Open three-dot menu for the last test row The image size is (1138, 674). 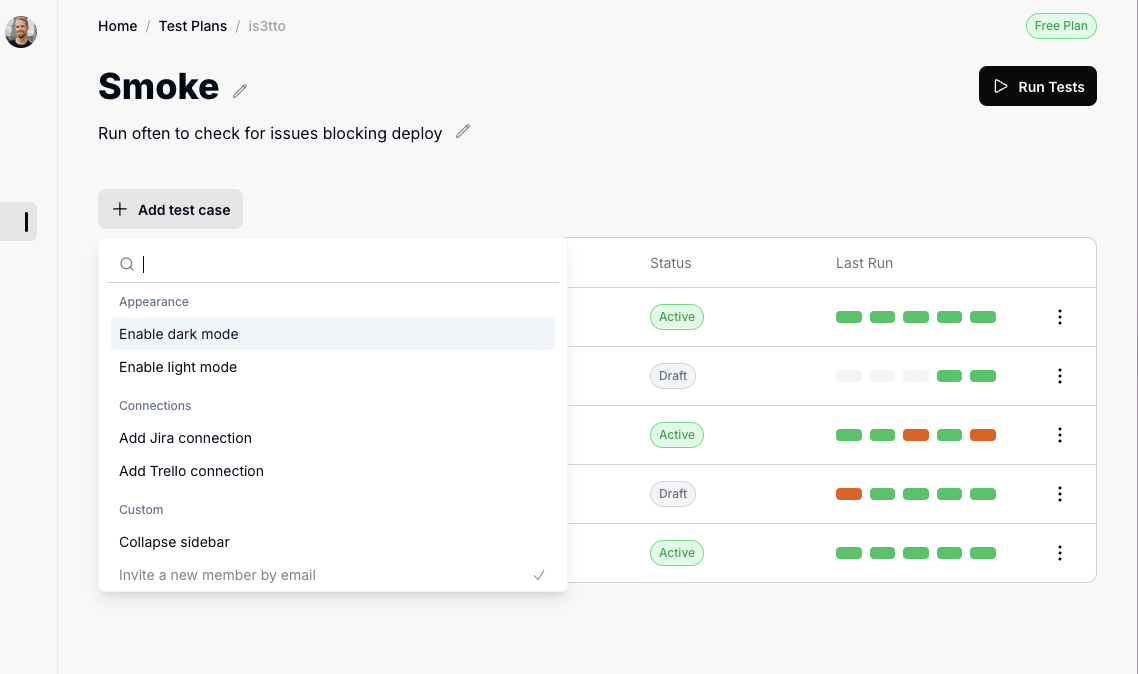(x=1059, y=553)
